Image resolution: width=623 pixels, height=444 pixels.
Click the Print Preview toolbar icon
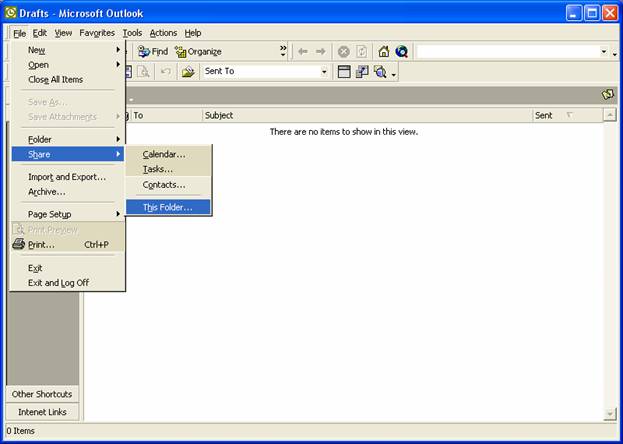[x=143, y=72]
